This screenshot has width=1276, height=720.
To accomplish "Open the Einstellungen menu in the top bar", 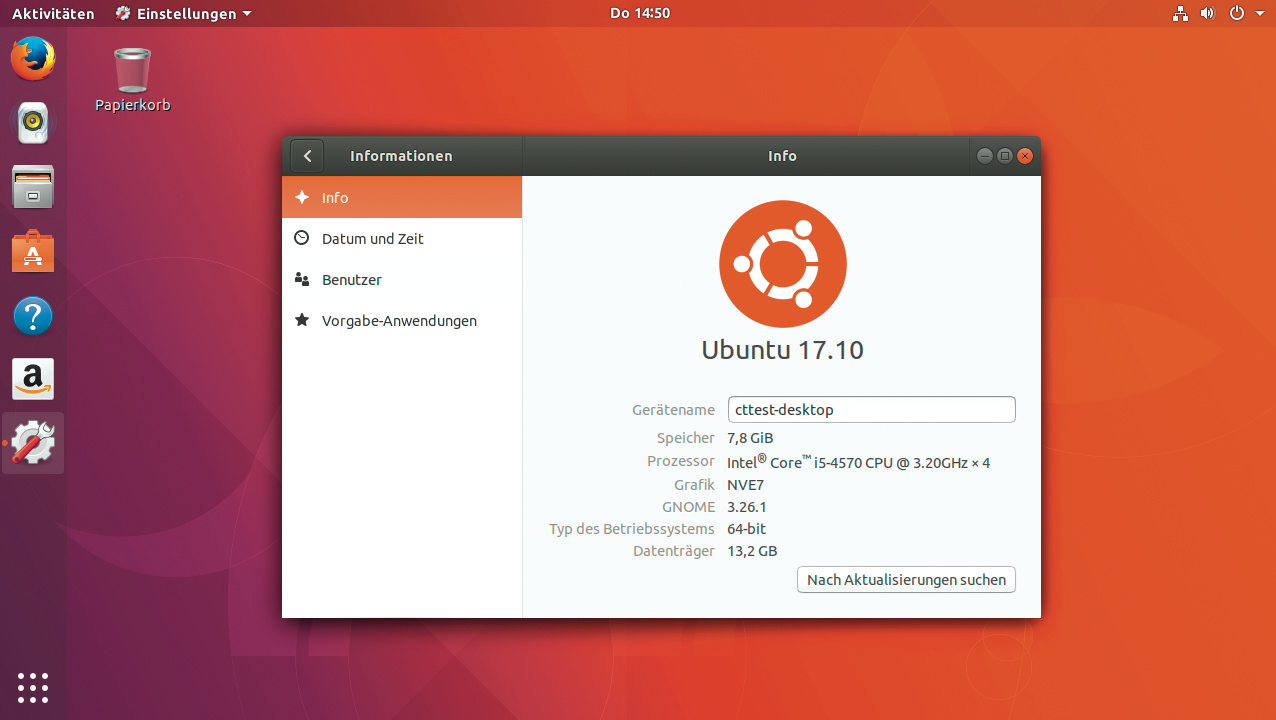I will pos(182,13).
